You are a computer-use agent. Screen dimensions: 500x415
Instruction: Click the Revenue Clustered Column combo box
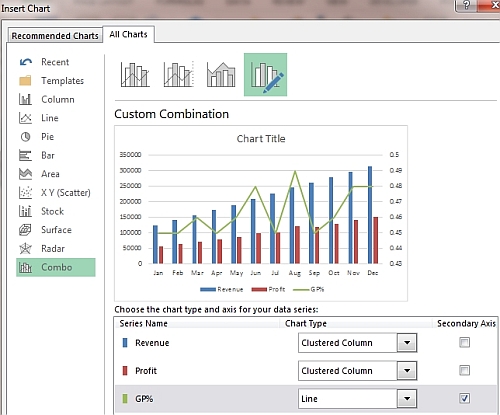coord(357,343)
